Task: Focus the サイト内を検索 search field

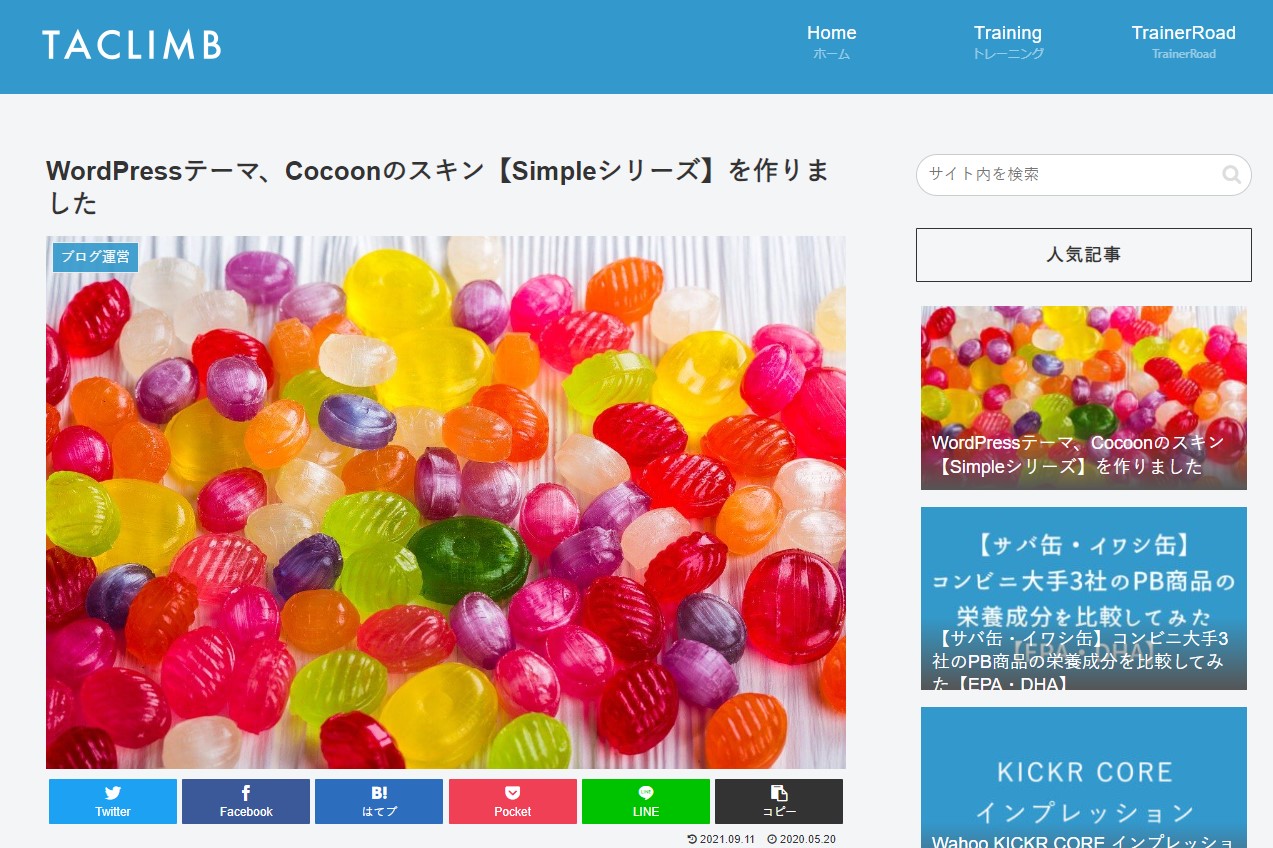Action: pyautogui.click(x=1070, y=174)
